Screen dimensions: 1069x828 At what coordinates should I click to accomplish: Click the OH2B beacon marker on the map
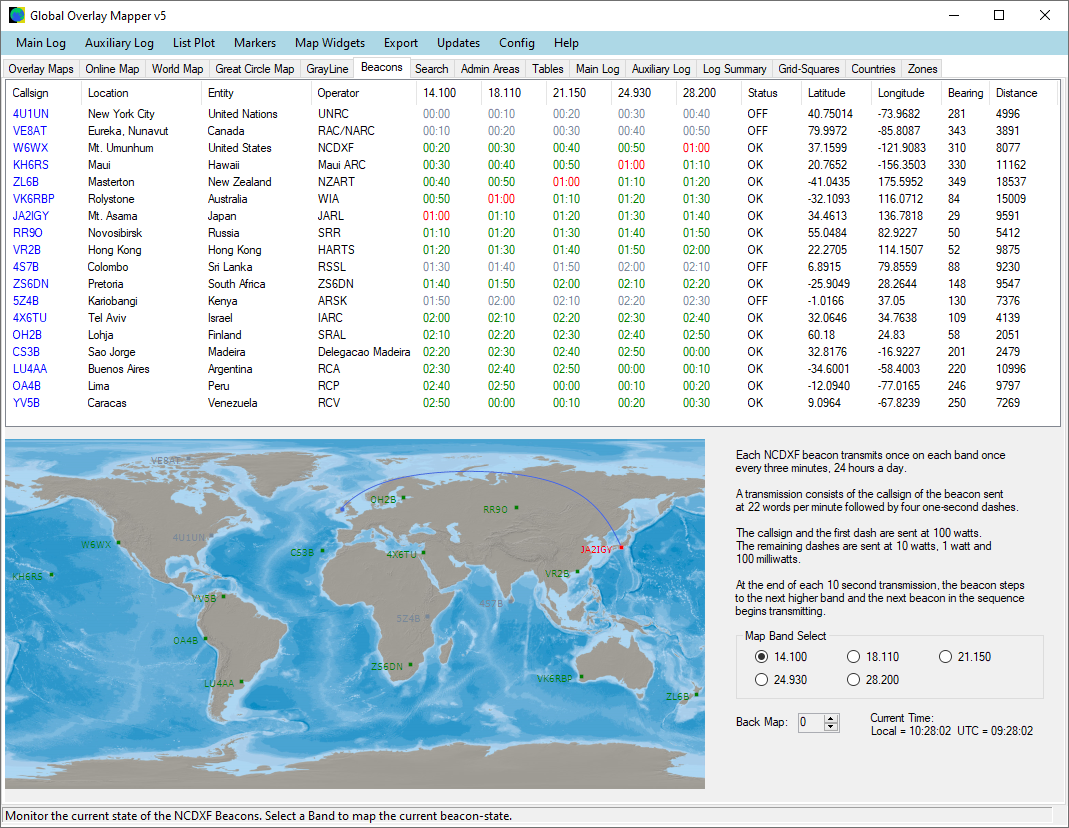404,498
